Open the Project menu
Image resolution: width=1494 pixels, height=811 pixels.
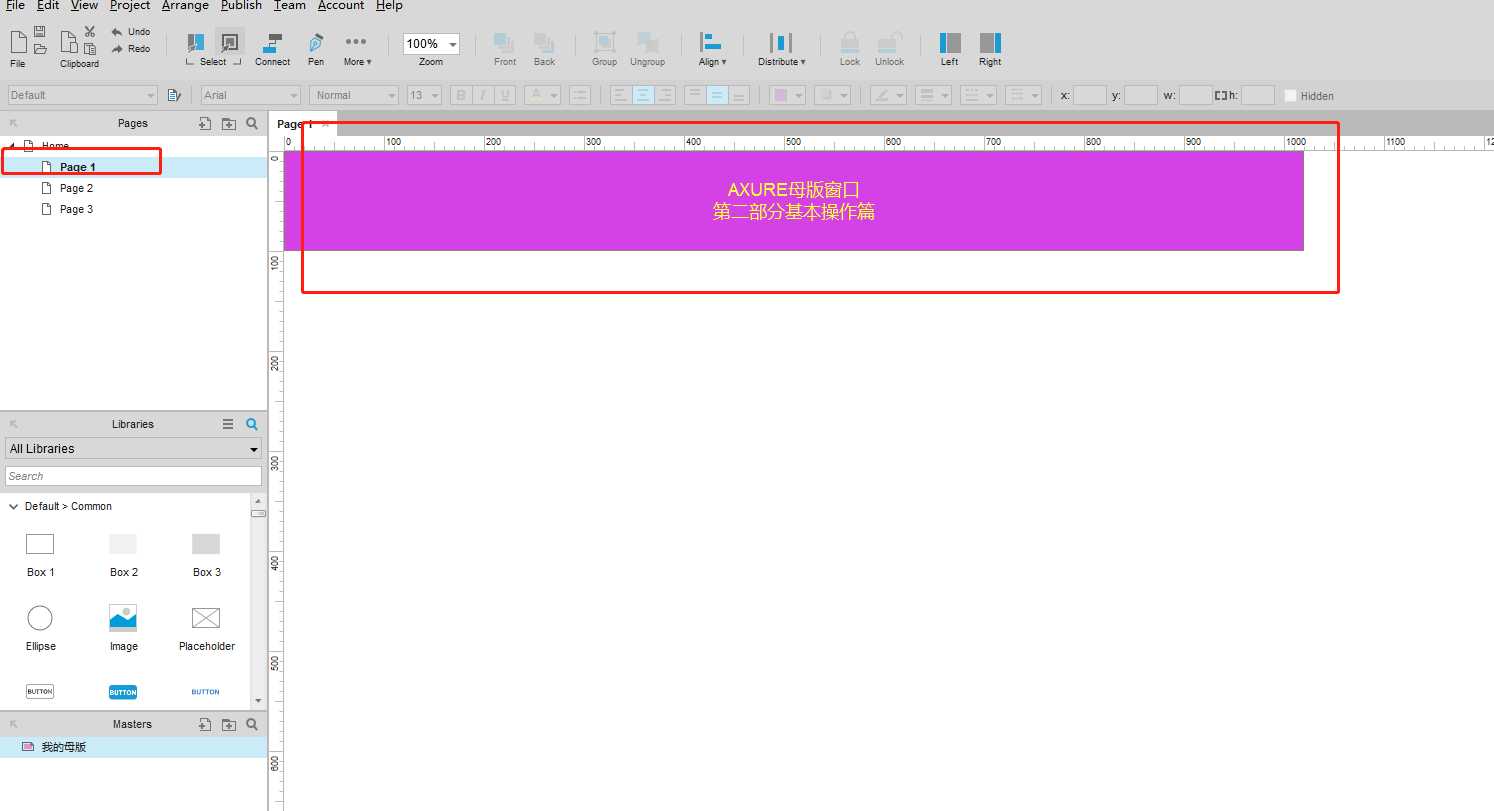click(x=130, y=6)
